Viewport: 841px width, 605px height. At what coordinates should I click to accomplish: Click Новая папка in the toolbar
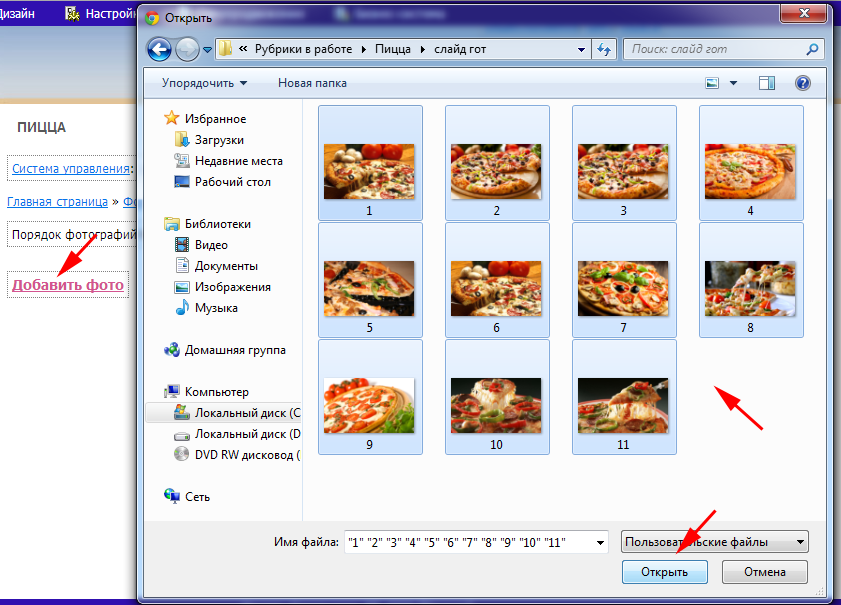tap(312, 83)
